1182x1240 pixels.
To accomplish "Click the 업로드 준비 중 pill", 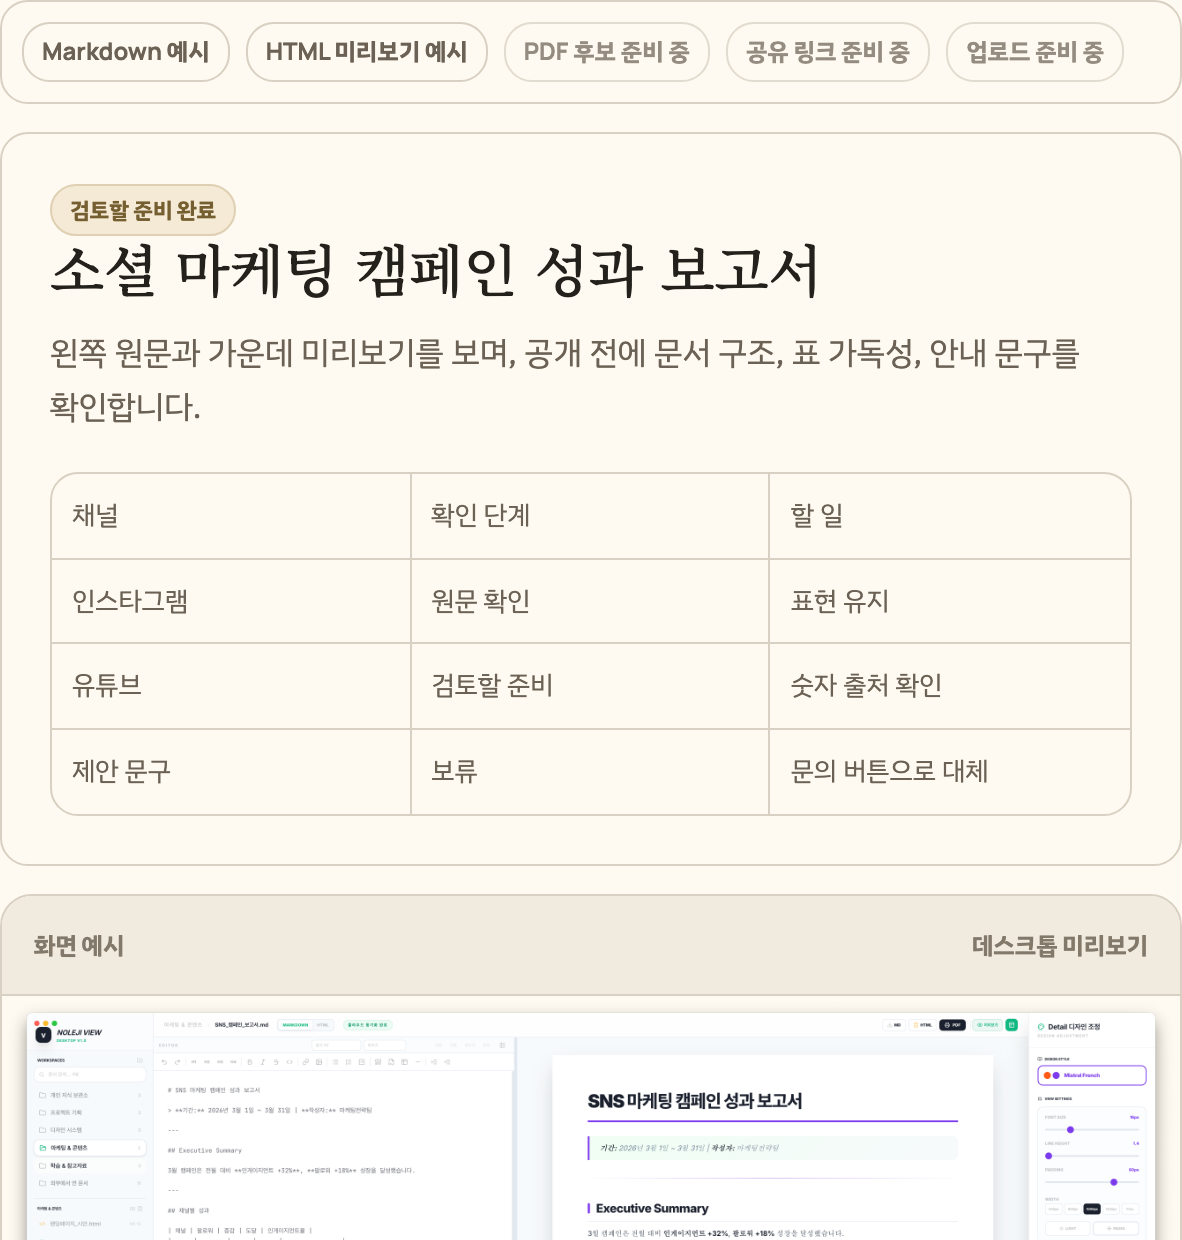I will pyautogui.click(x=1035, y=52).
